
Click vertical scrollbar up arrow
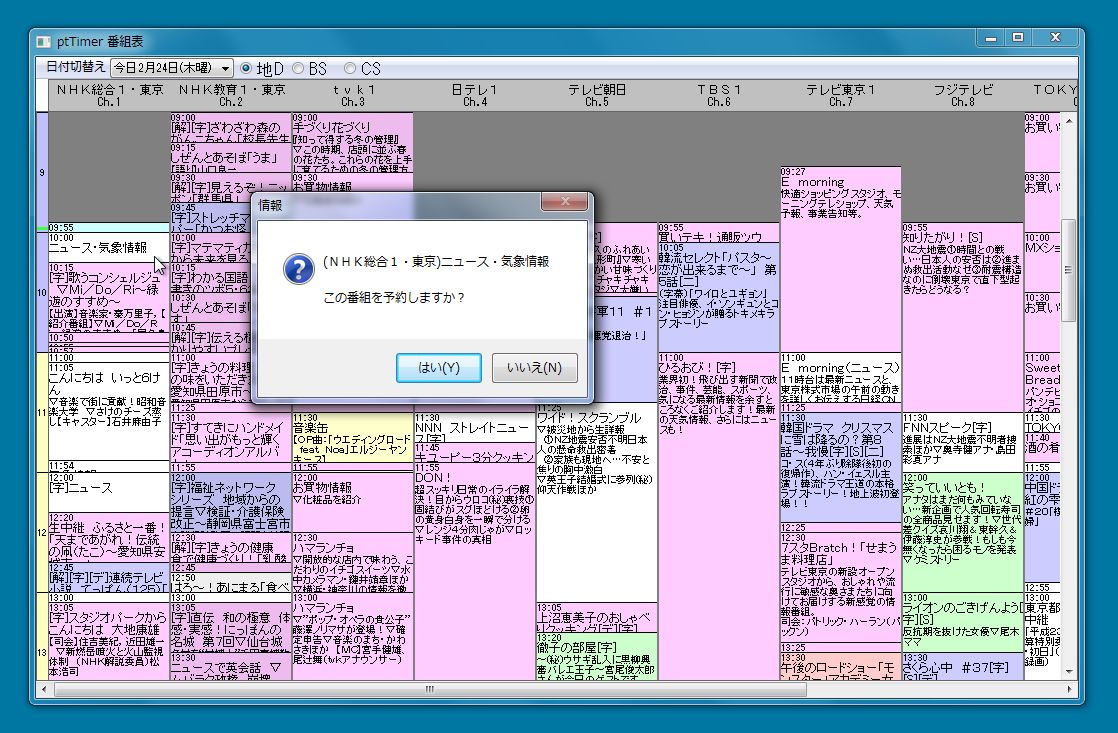pyautogui.click(x=1069, y=121)
